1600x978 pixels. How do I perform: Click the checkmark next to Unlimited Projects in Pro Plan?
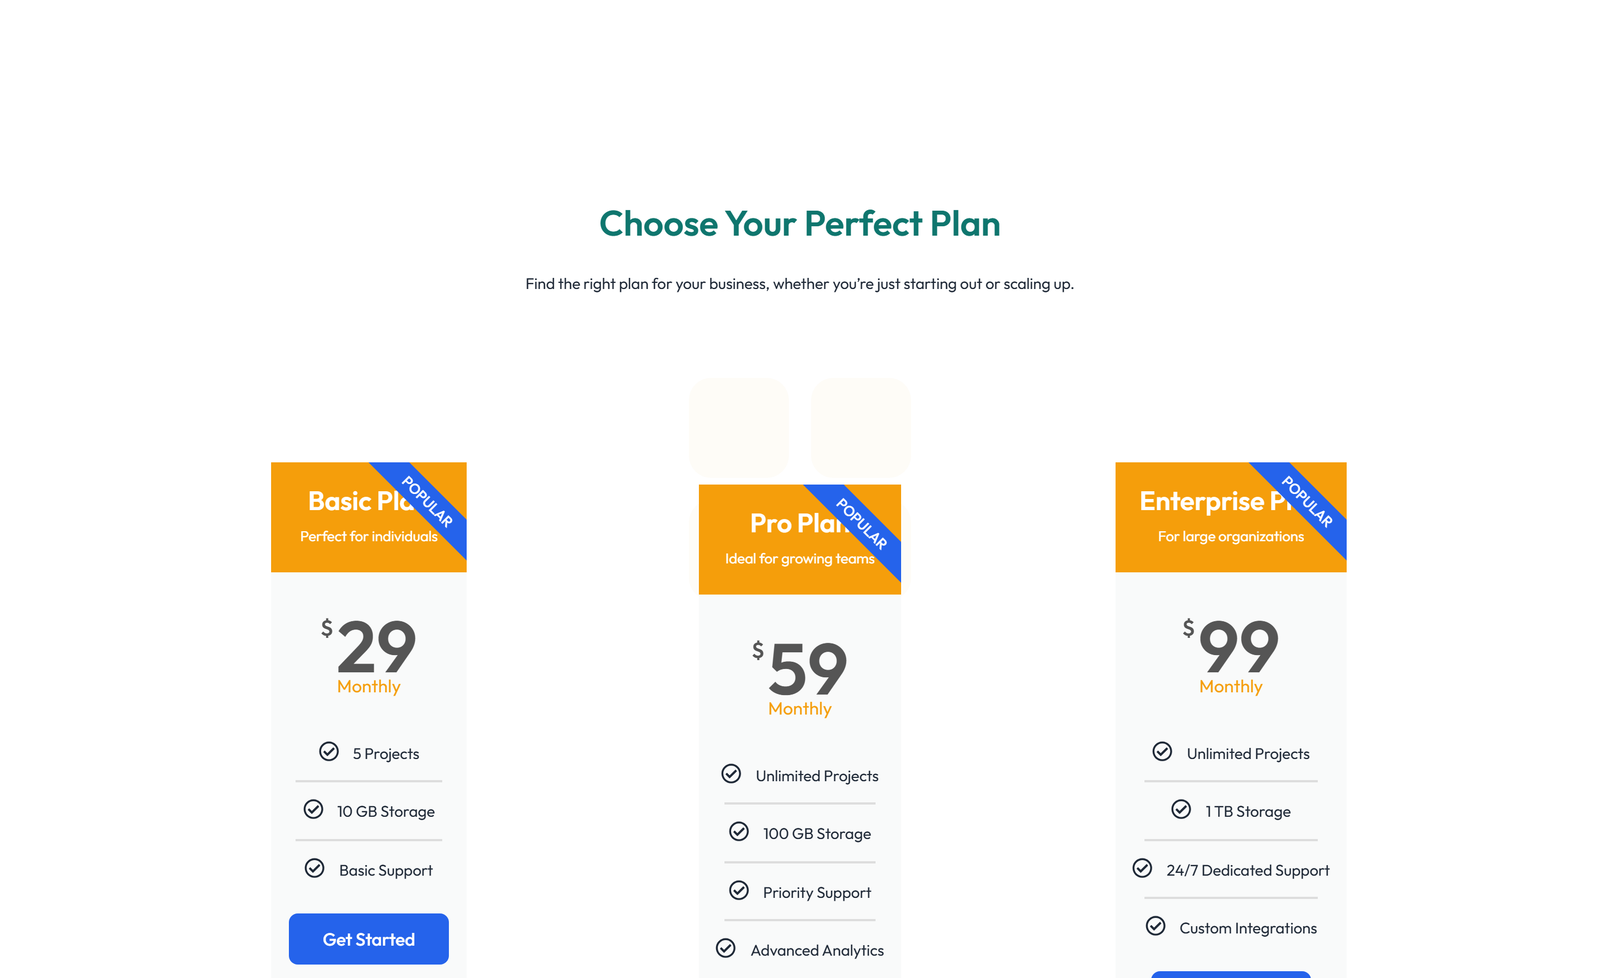point(731,773)
